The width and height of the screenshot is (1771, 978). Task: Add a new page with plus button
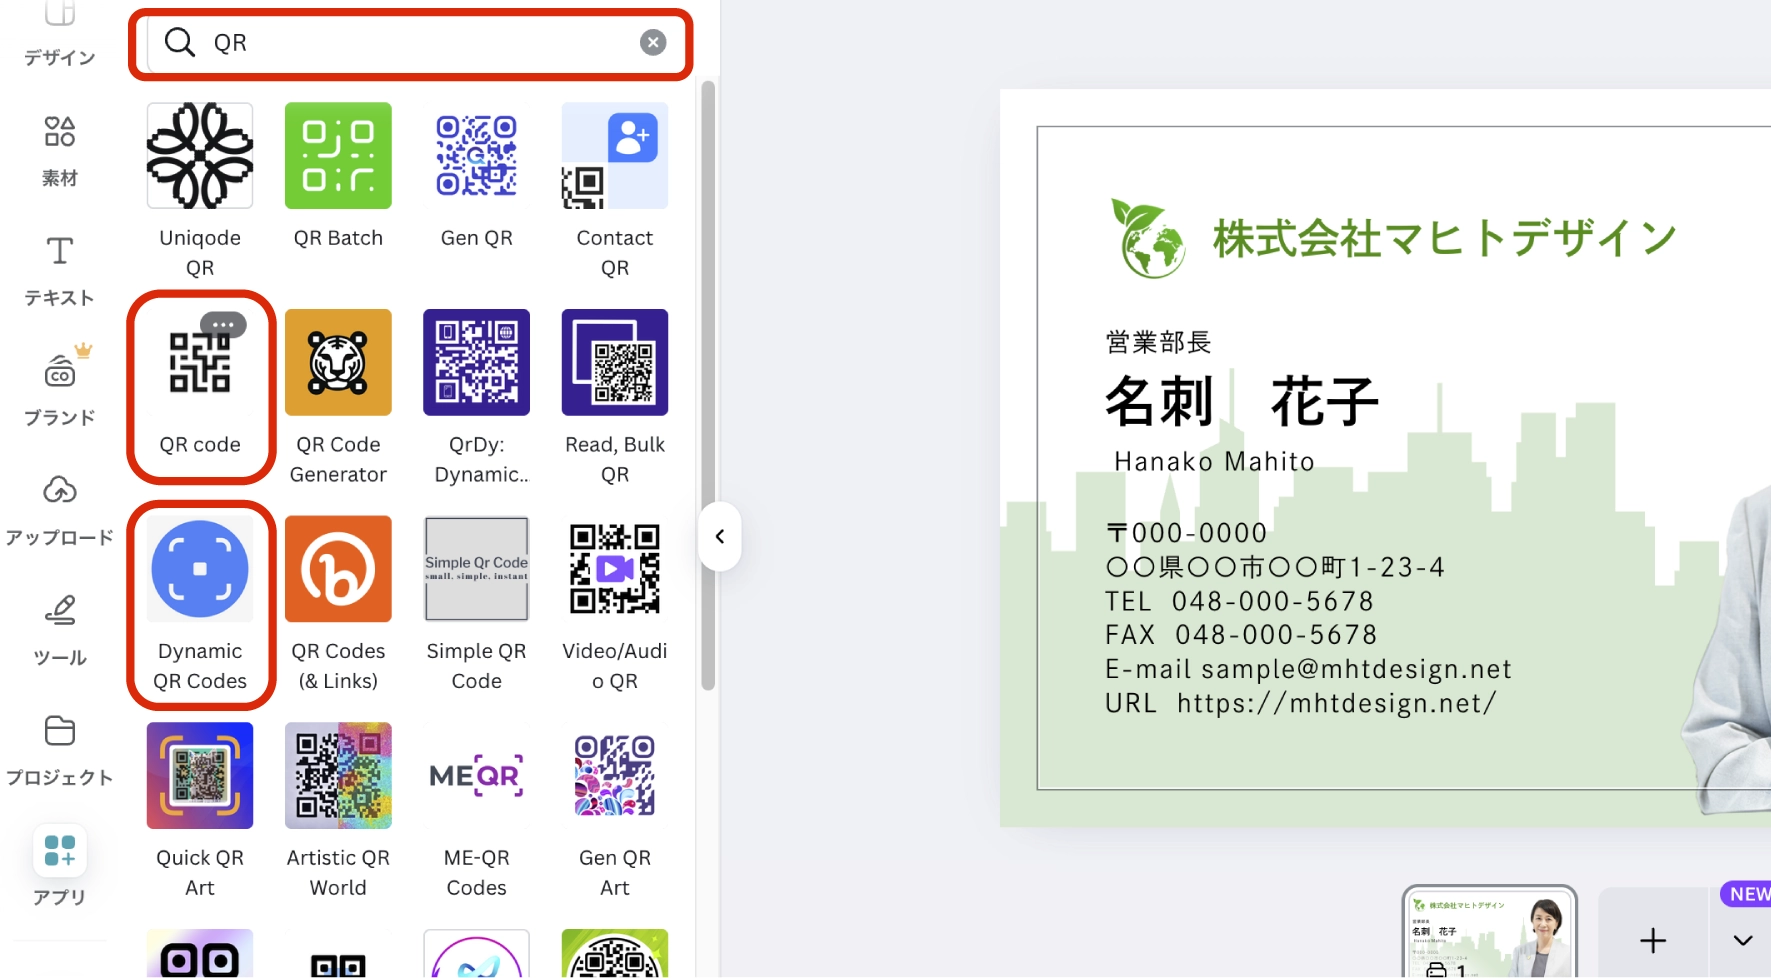[1653, 940]
